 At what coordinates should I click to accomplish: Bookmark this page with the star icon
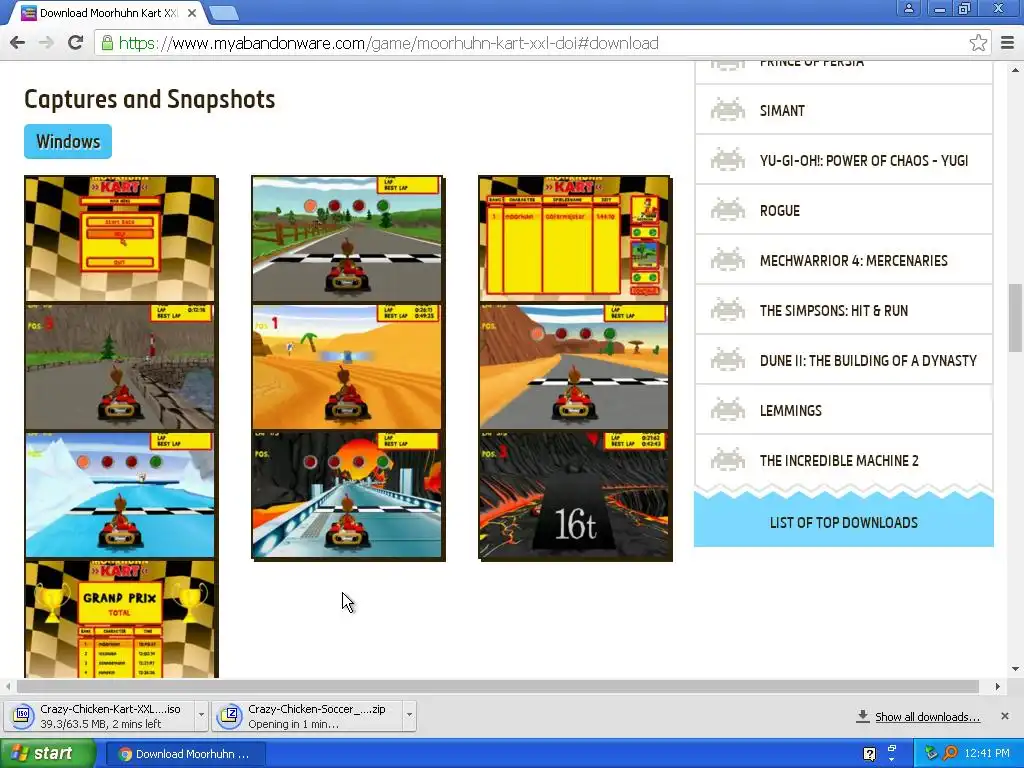tap(978, 43)
